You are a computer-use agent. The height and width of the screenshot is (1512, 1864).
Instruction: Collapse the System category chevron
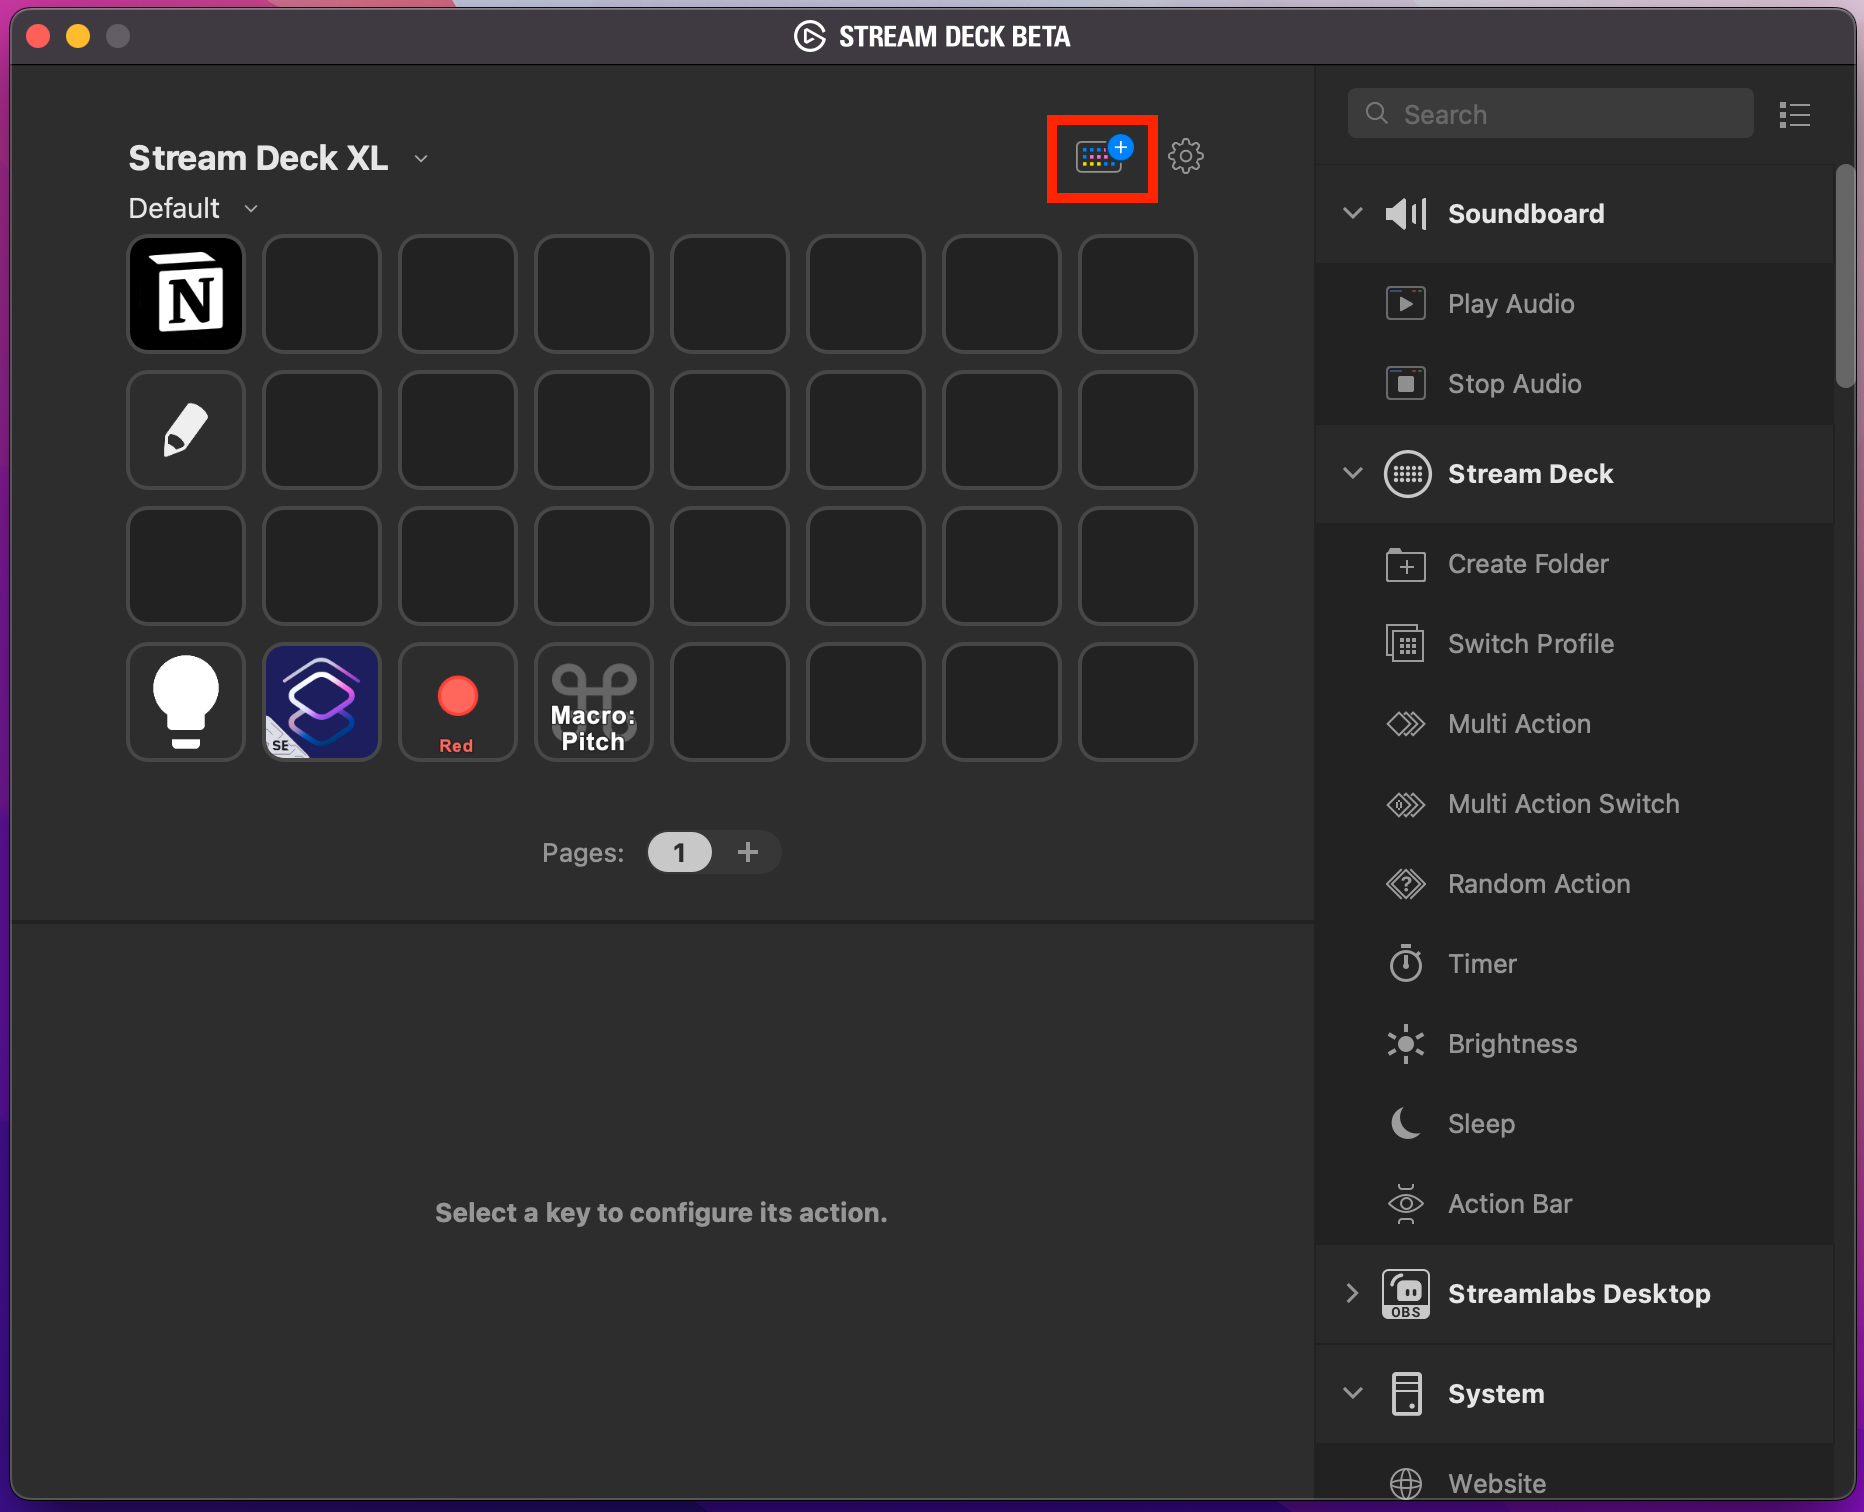(1352, 1393)
